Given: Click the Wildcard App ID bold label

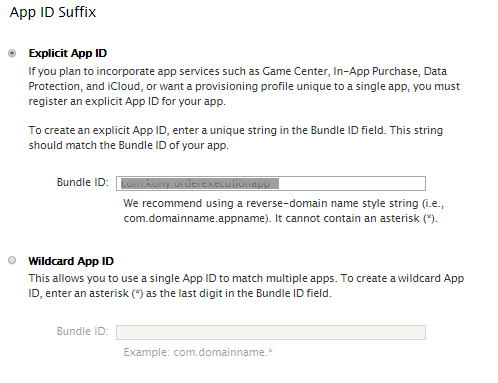Looking at the screenshot, I should [71, 261].
